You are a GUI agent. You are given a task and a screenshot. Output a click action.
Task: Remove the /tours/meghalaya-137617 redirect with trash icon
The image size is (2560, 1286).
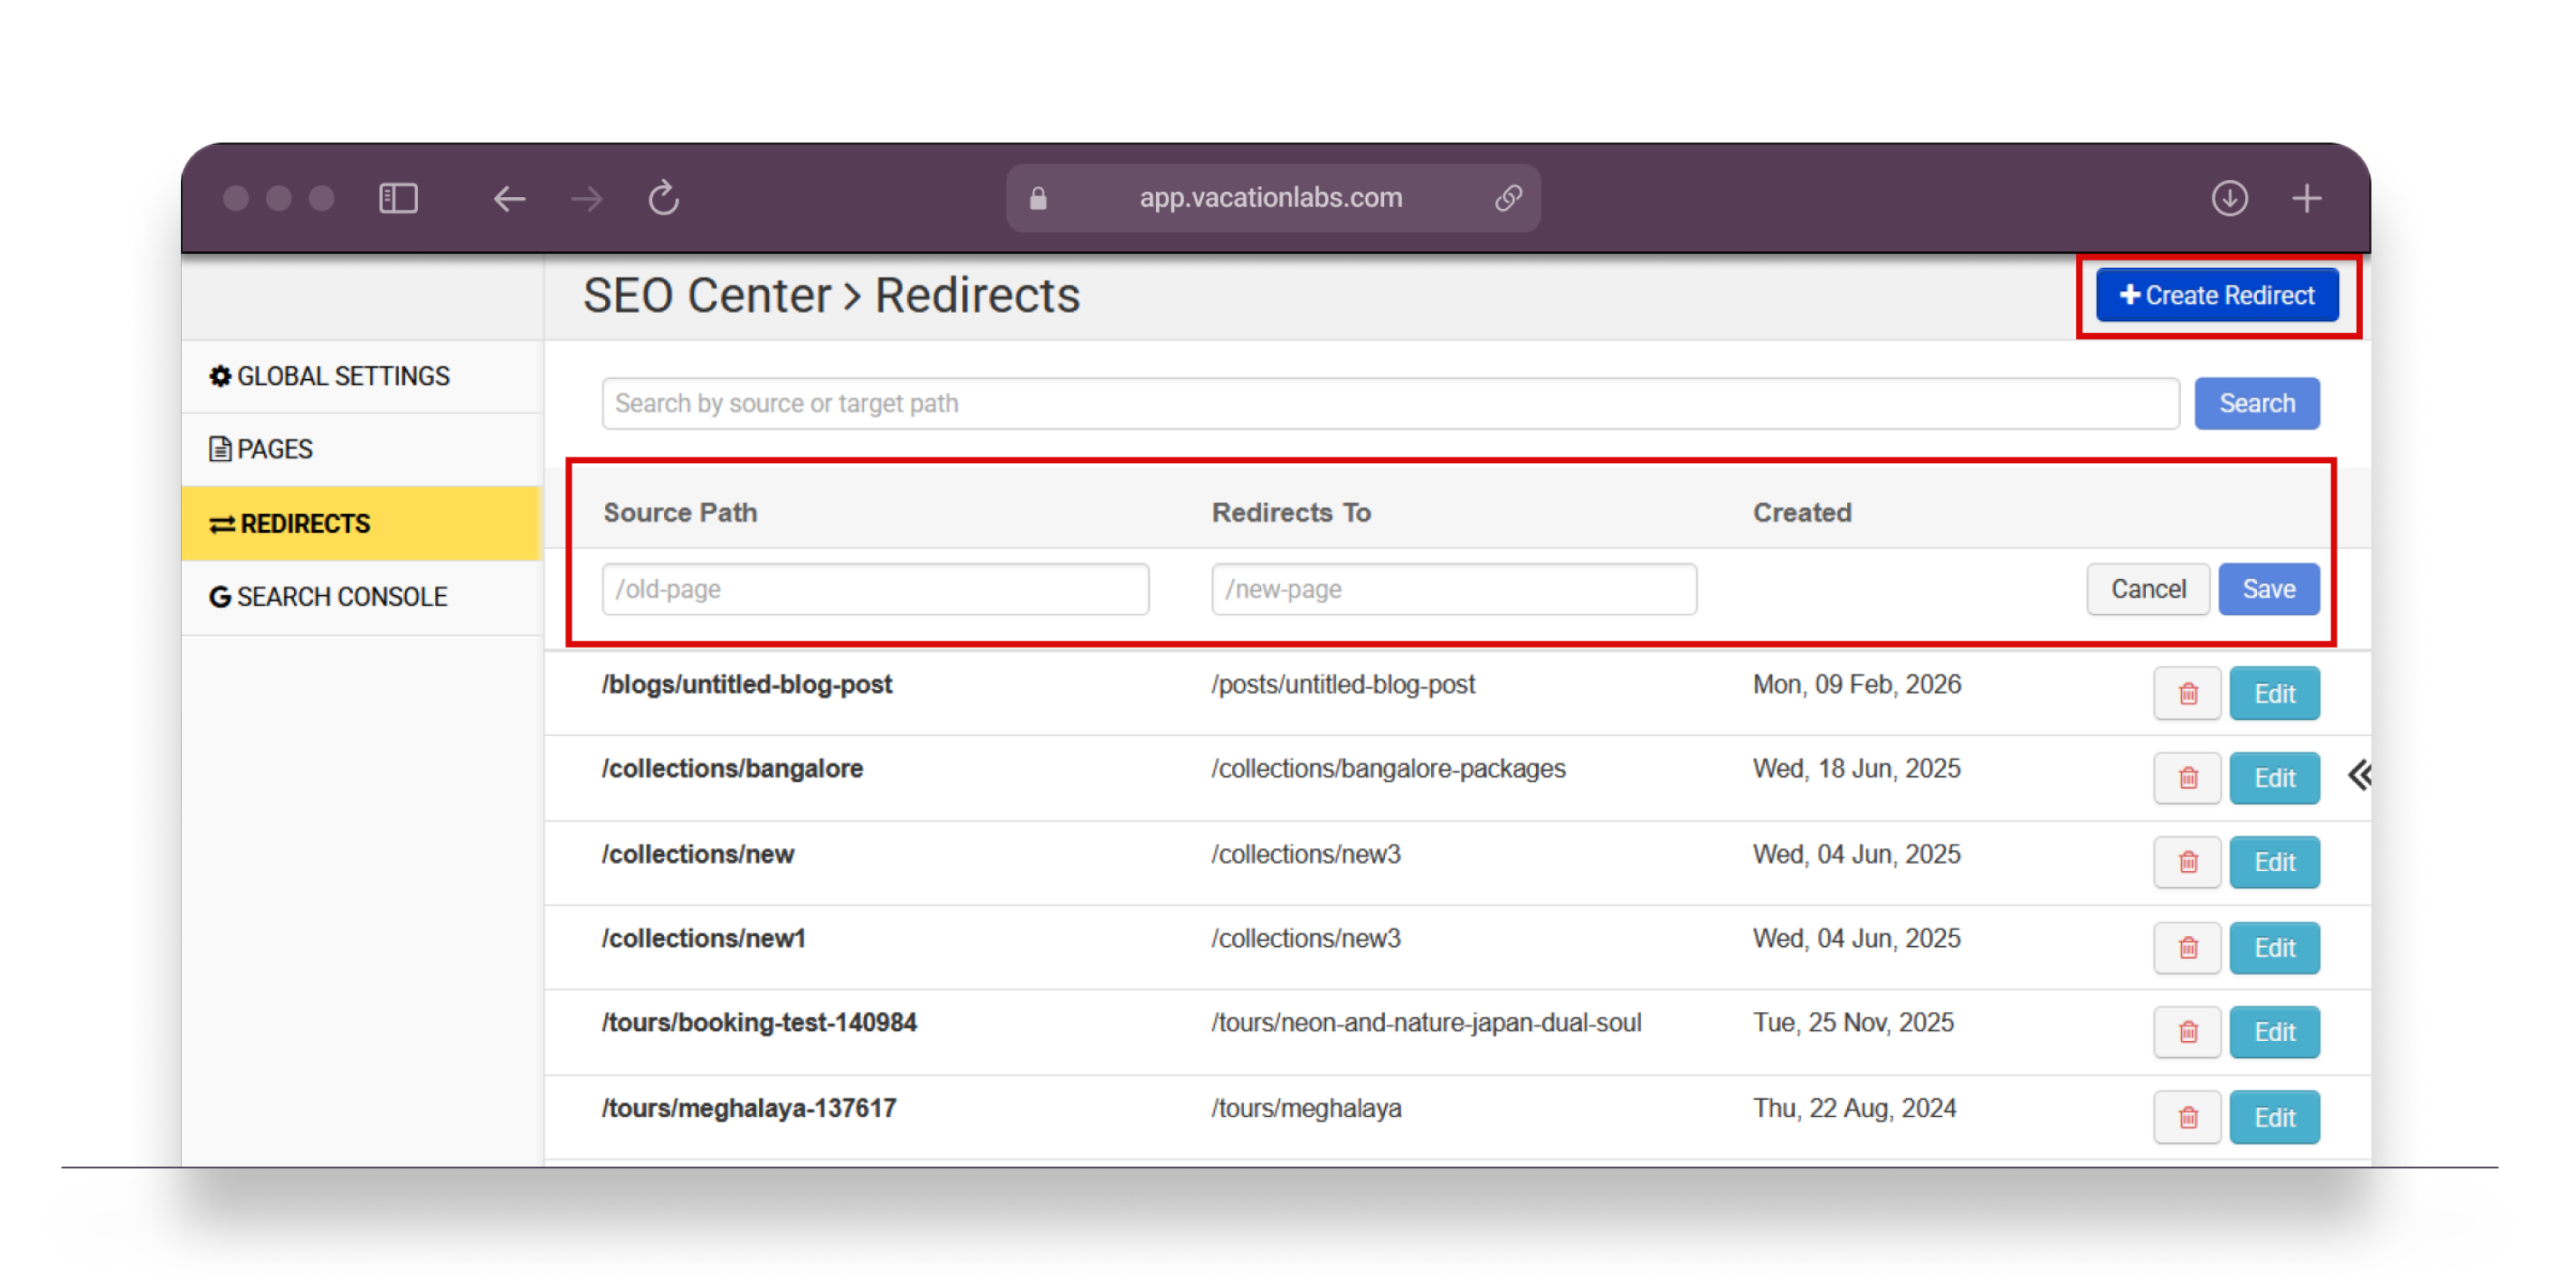(x=2187, y=1117)
